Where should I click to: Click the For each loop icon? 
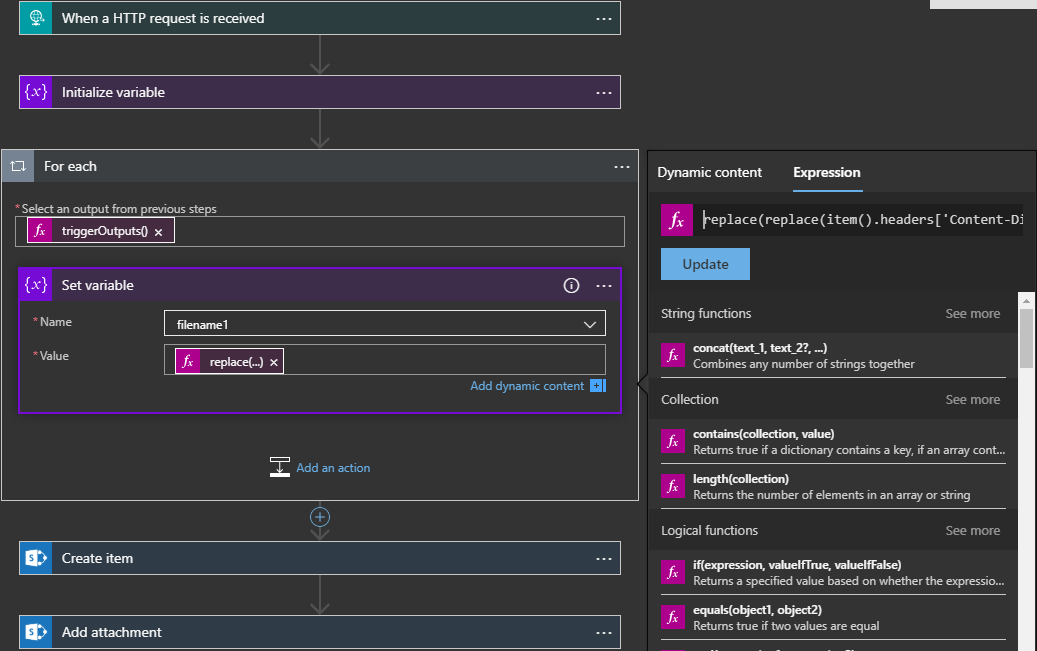pyautogui.click(x=18, y=166)
